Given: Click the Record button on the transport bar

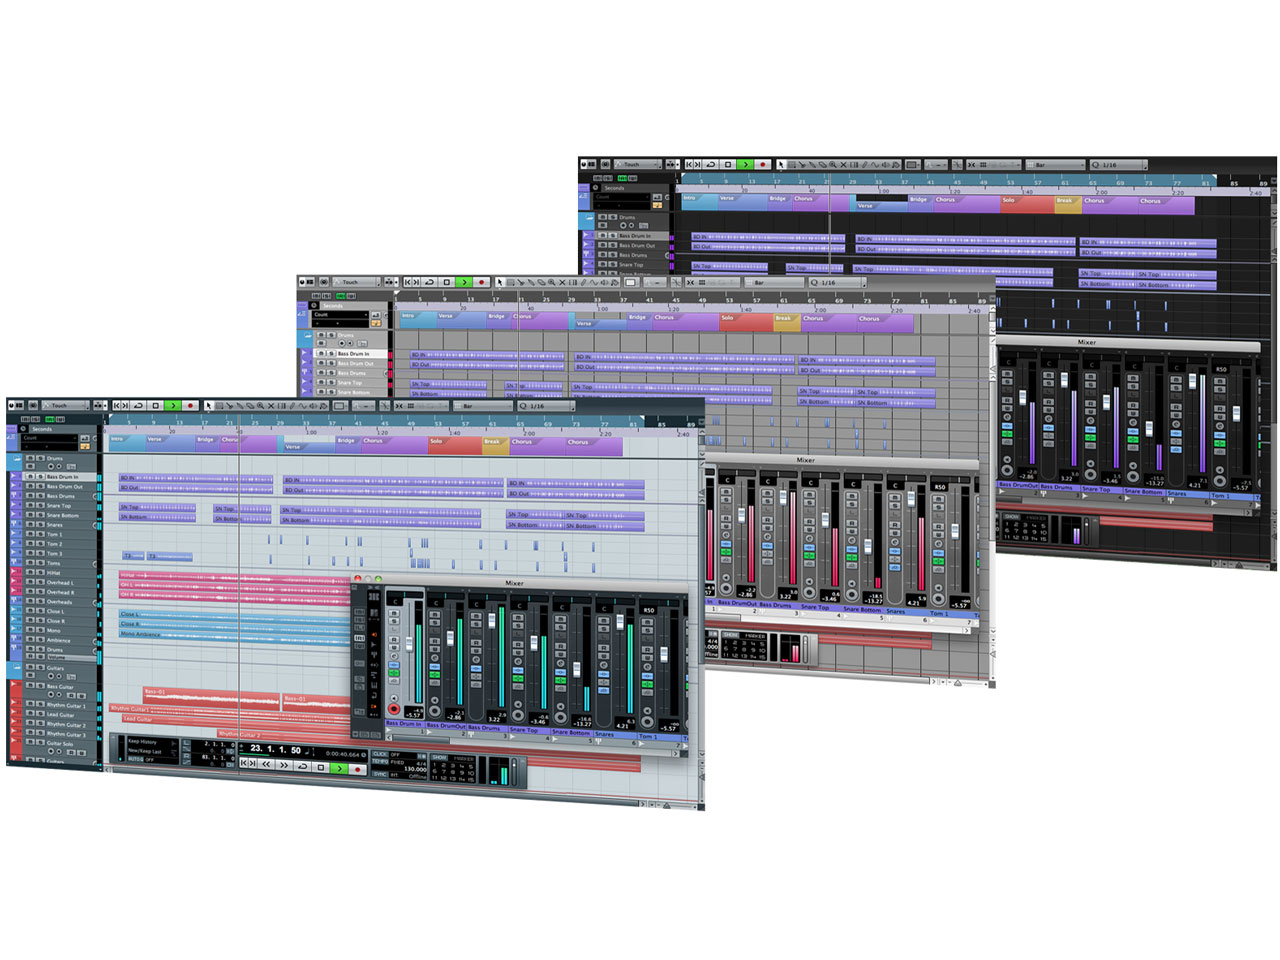Looking at the screenshot, I should [x=356, y=768].
